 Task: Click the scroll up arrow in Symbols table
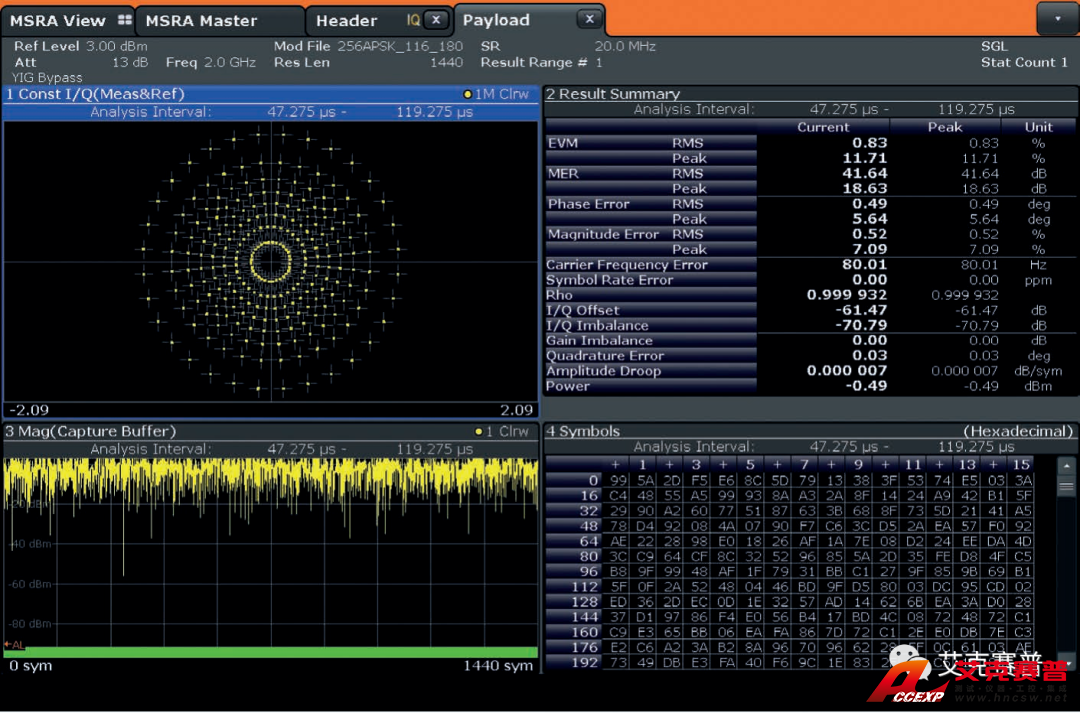pyautogui.click(x=1066, y=466)
